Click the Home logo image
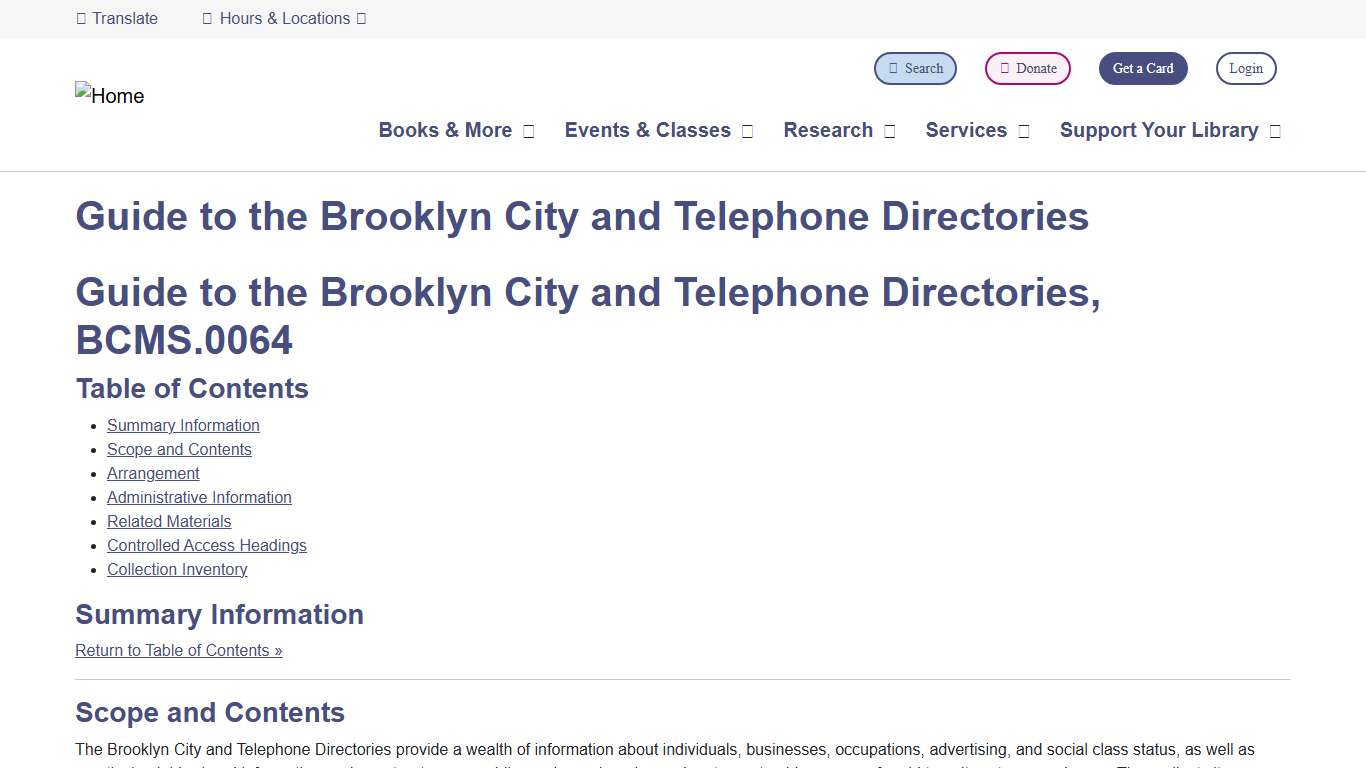1366x768 pixels. [109, 95]
